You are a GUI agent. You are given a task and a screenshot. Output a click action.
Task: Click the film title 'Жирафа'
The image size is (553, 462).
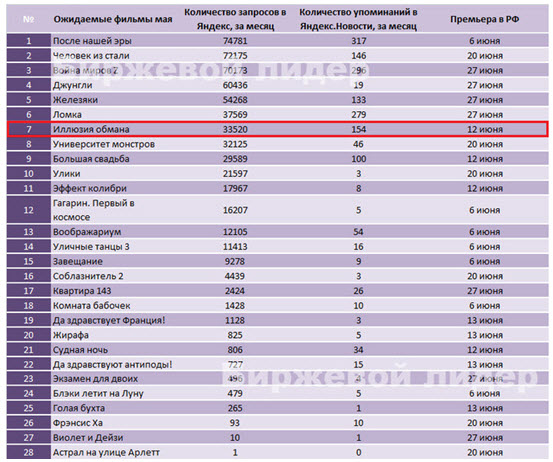[71, 335]
